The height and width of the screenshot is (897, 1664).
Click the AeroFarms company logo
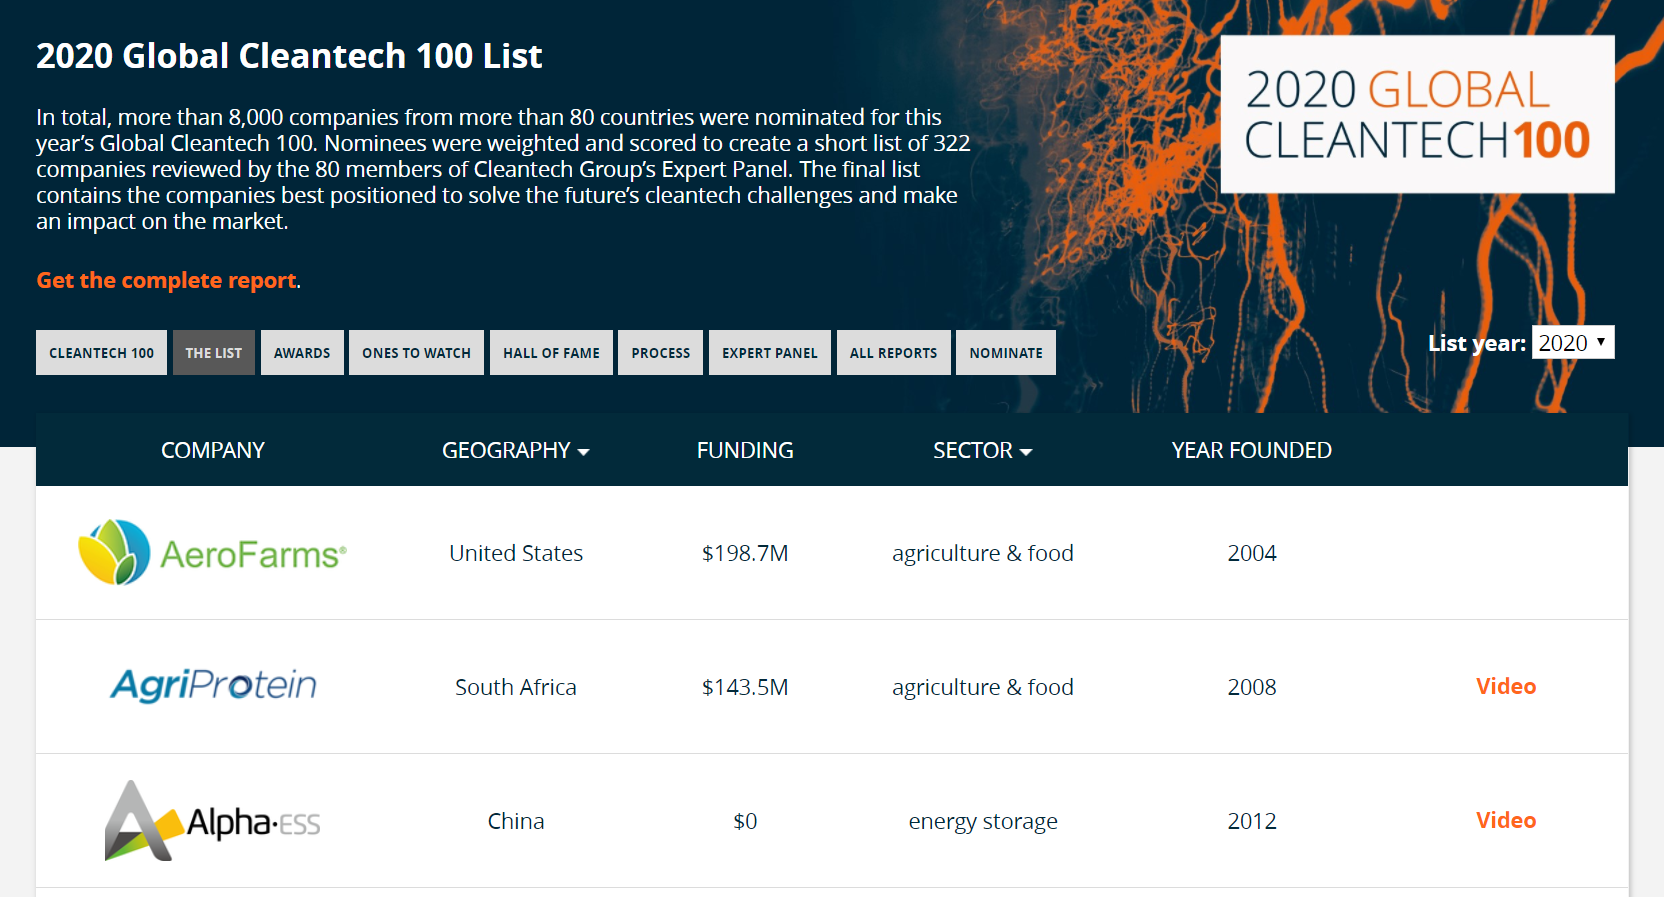point(212,553)
